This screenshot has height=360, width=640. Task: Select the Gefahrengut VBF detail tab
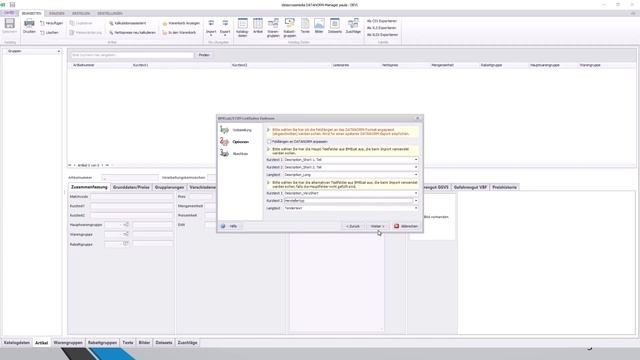click(x=470, y=187)
